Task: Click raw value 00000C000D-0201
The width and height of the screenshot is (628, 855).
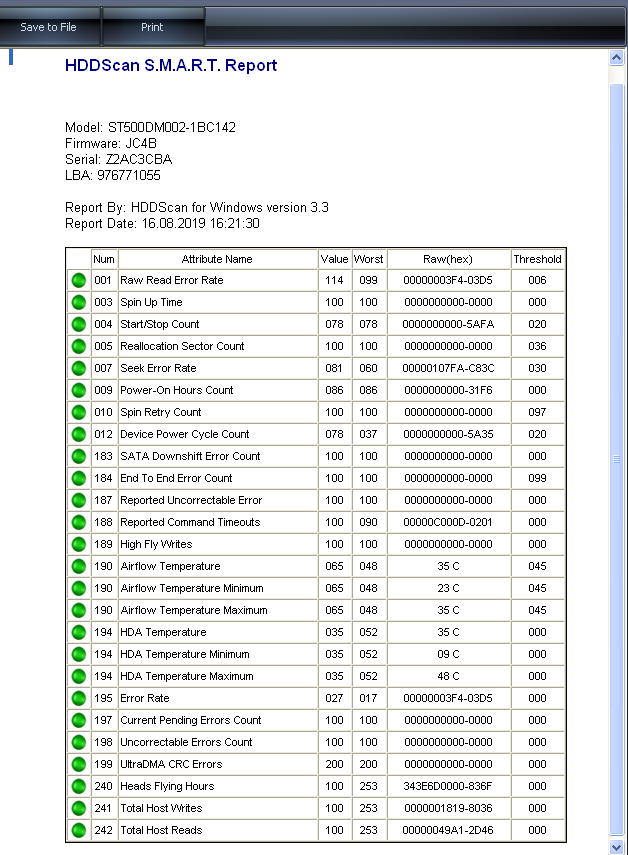Action: pyautogui.click(x=448, y=522)
